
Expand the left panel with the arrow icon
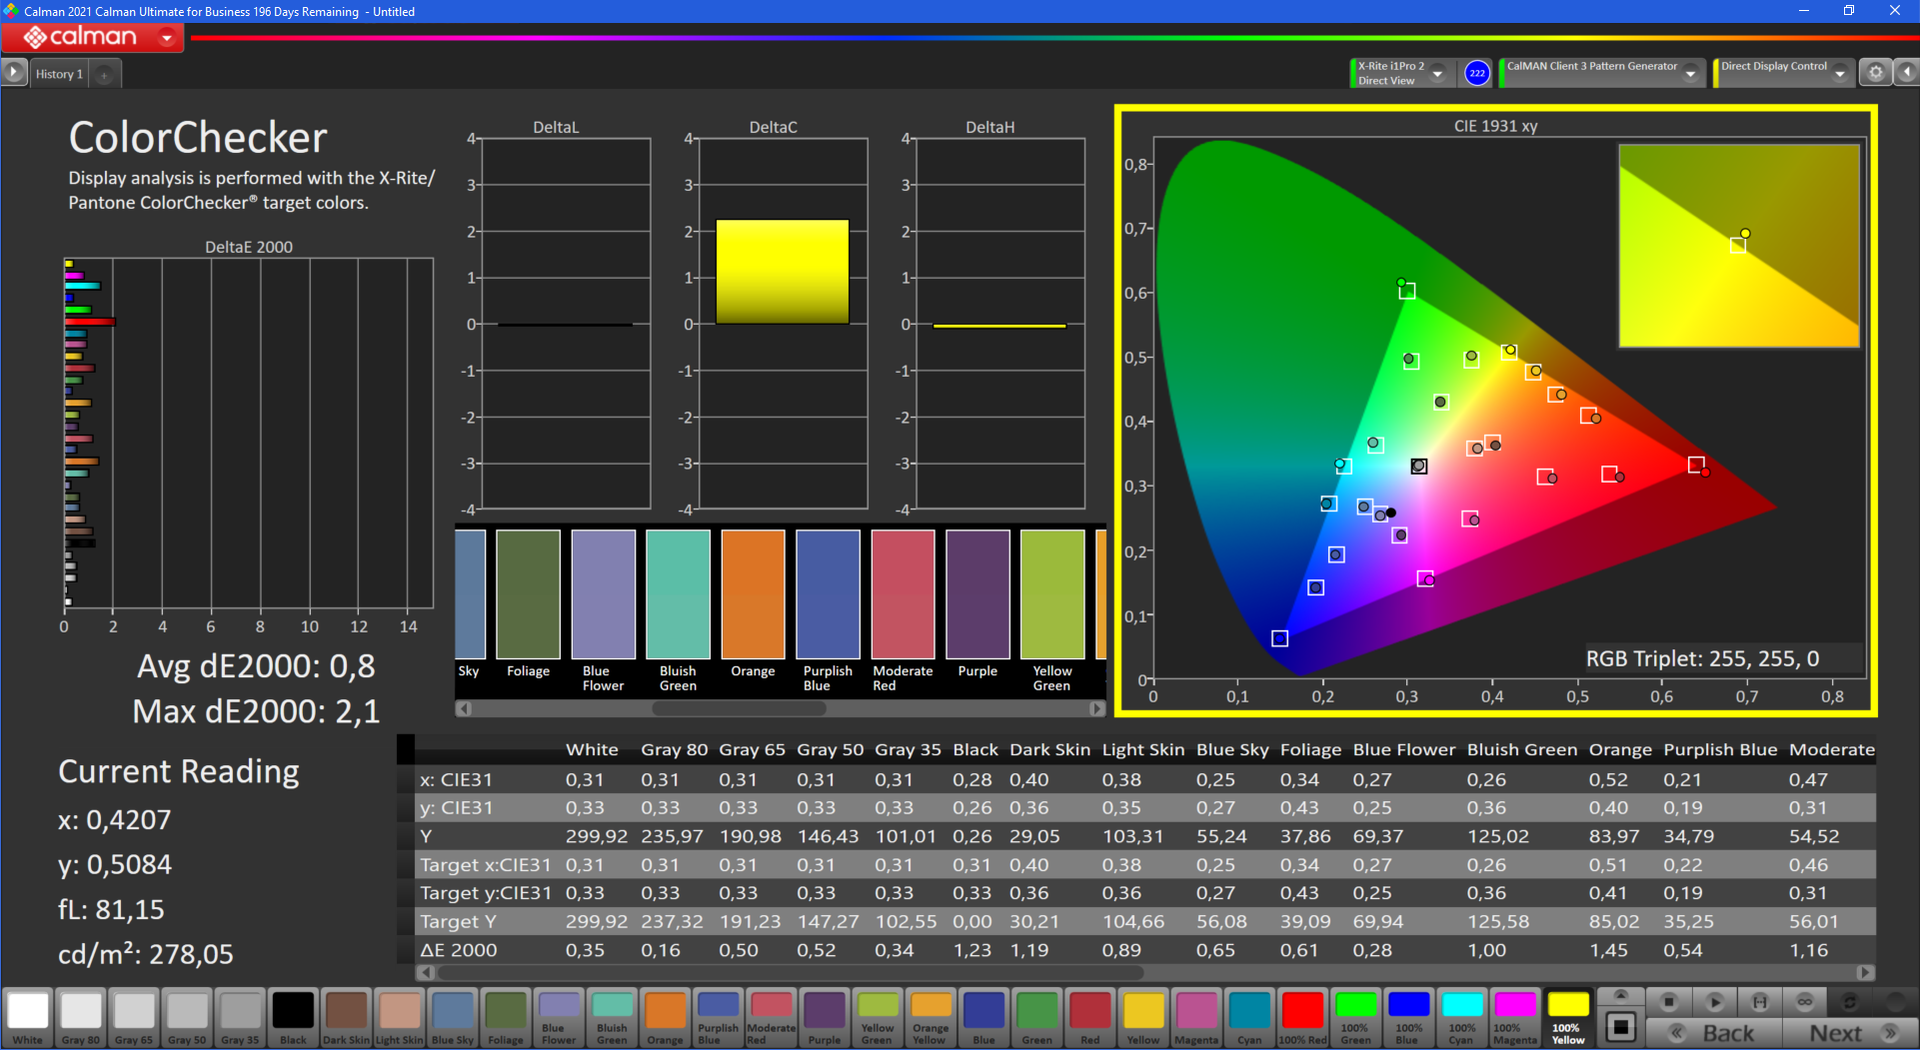click(x=14, y=73)
